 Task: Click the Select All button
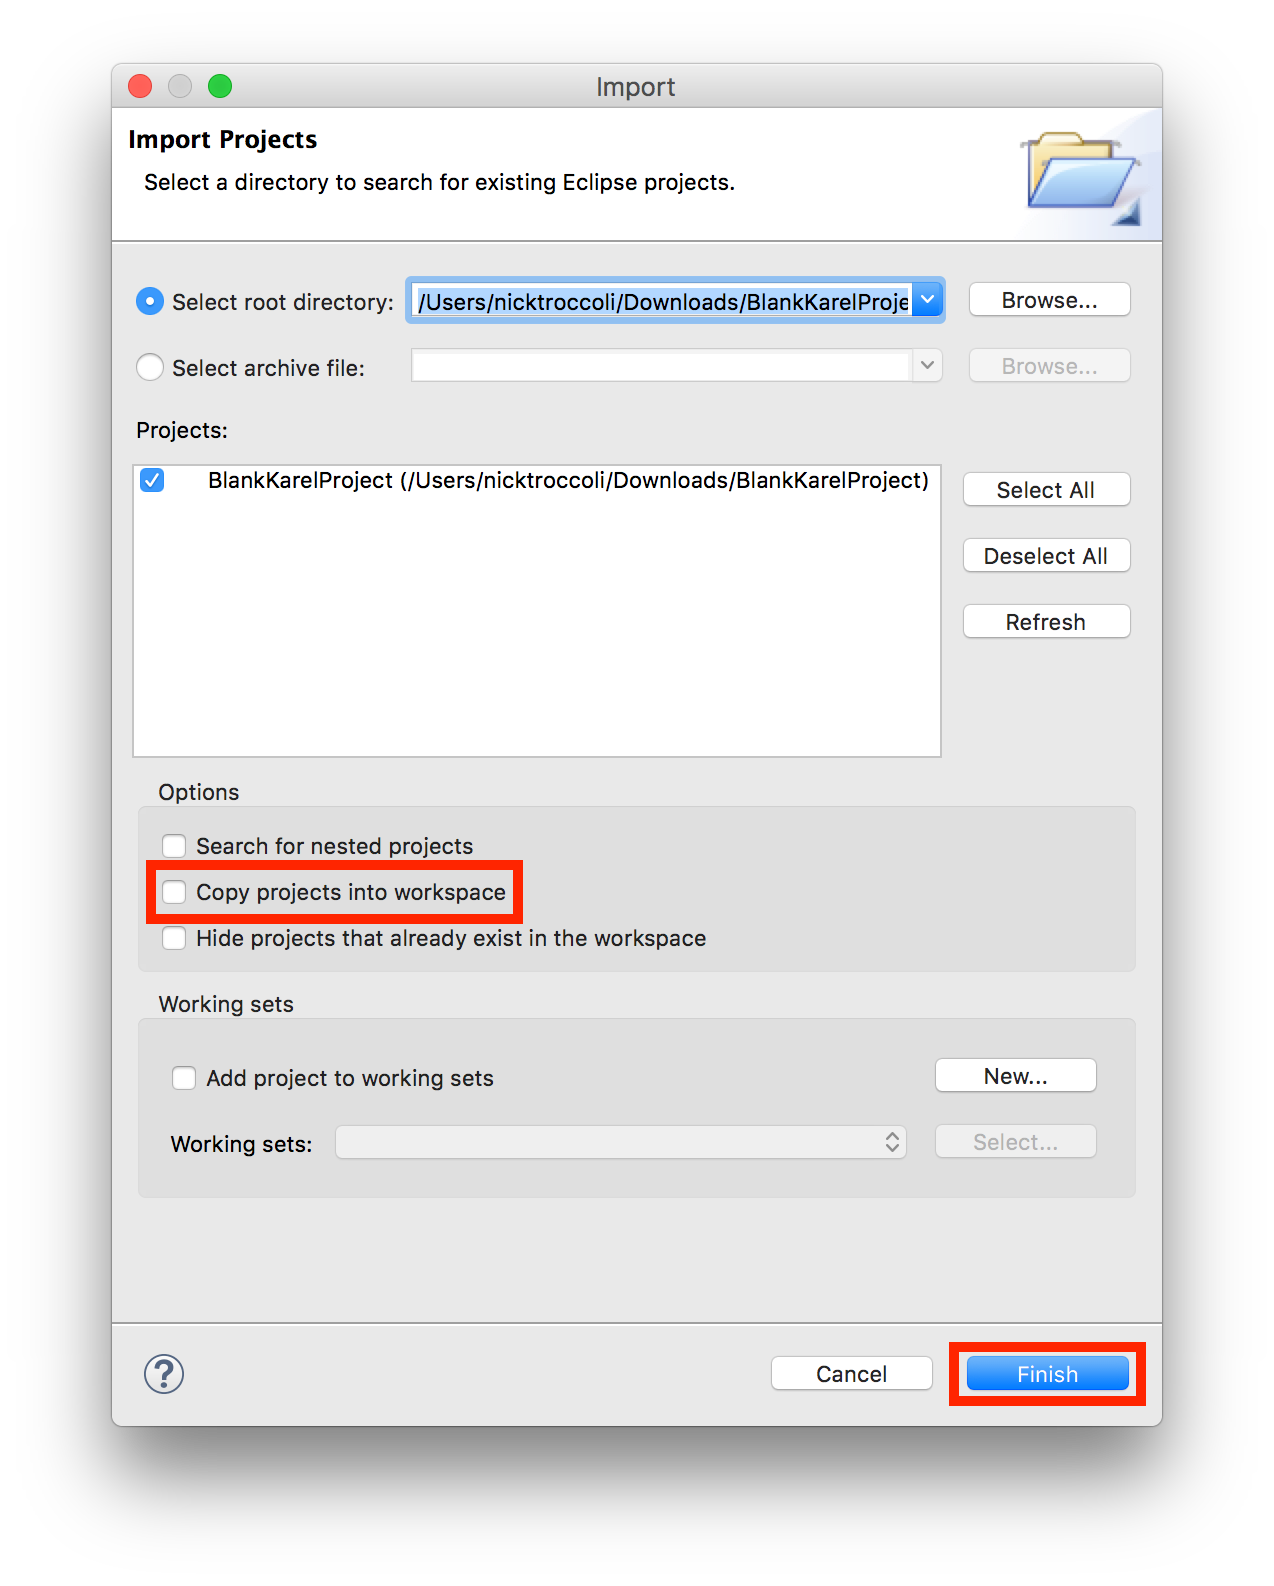click(1047, 490)
